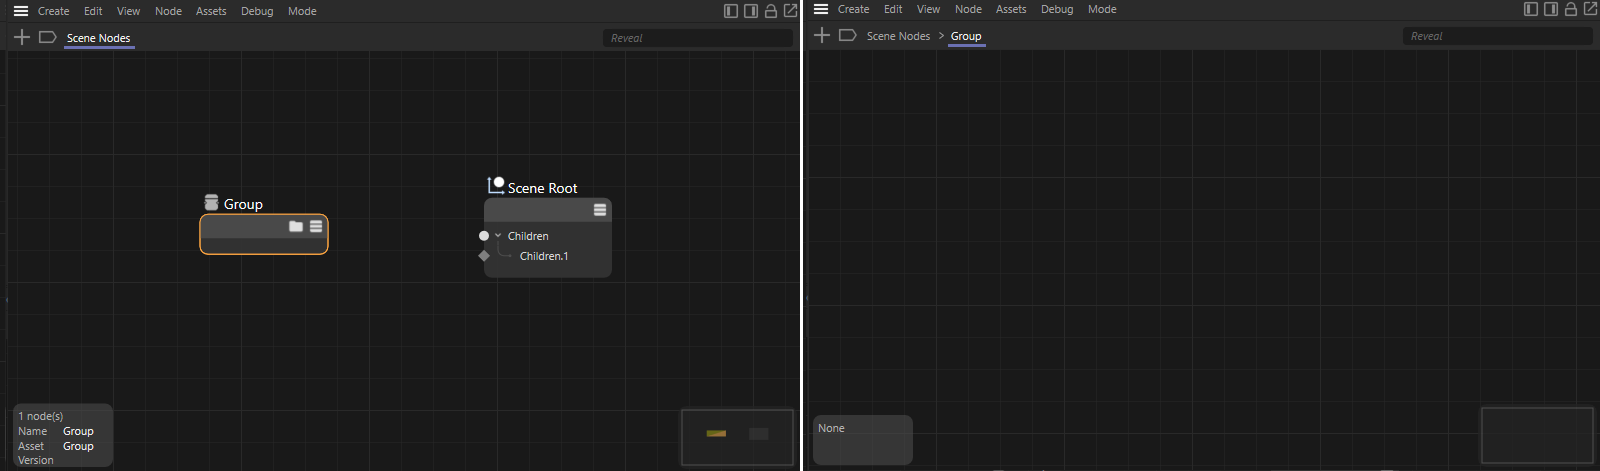
Task: Open Debug menu in right editor
Action: click(1057, 9)
